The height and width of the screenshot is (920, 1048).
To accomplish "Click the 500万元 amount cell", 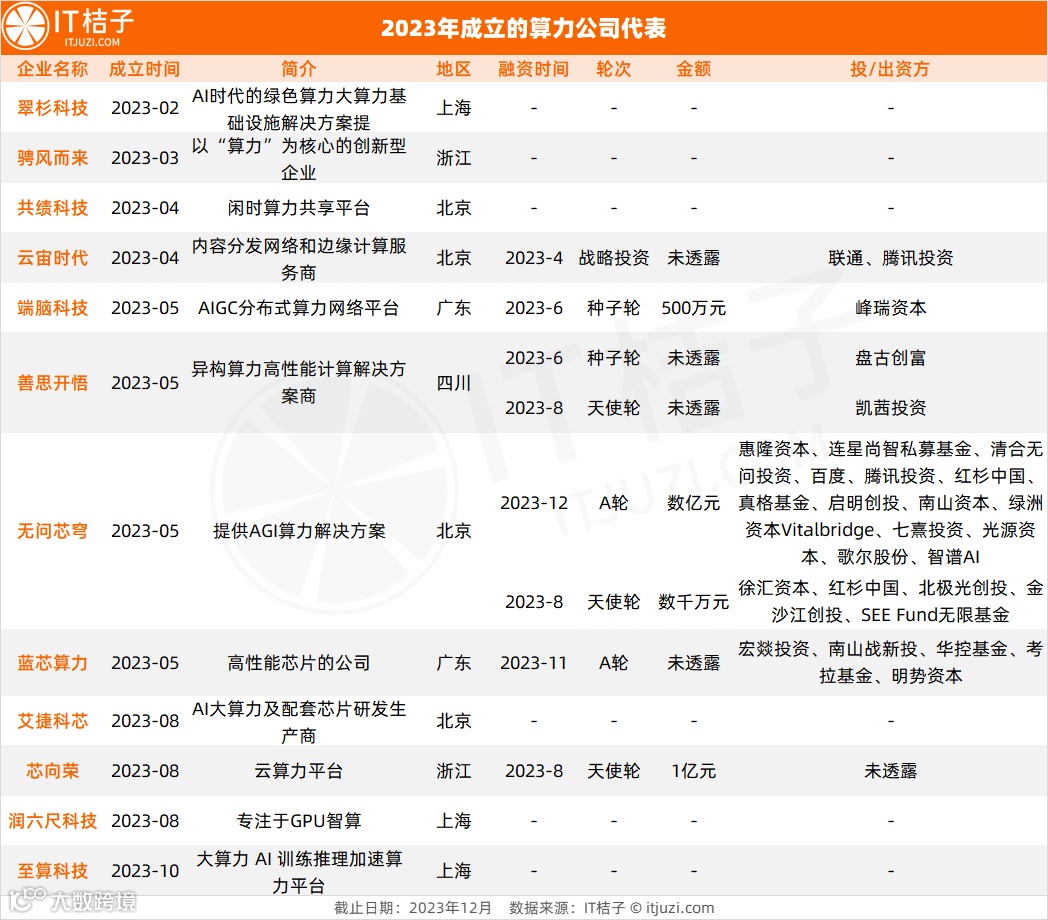I will [x=693, y=308].
